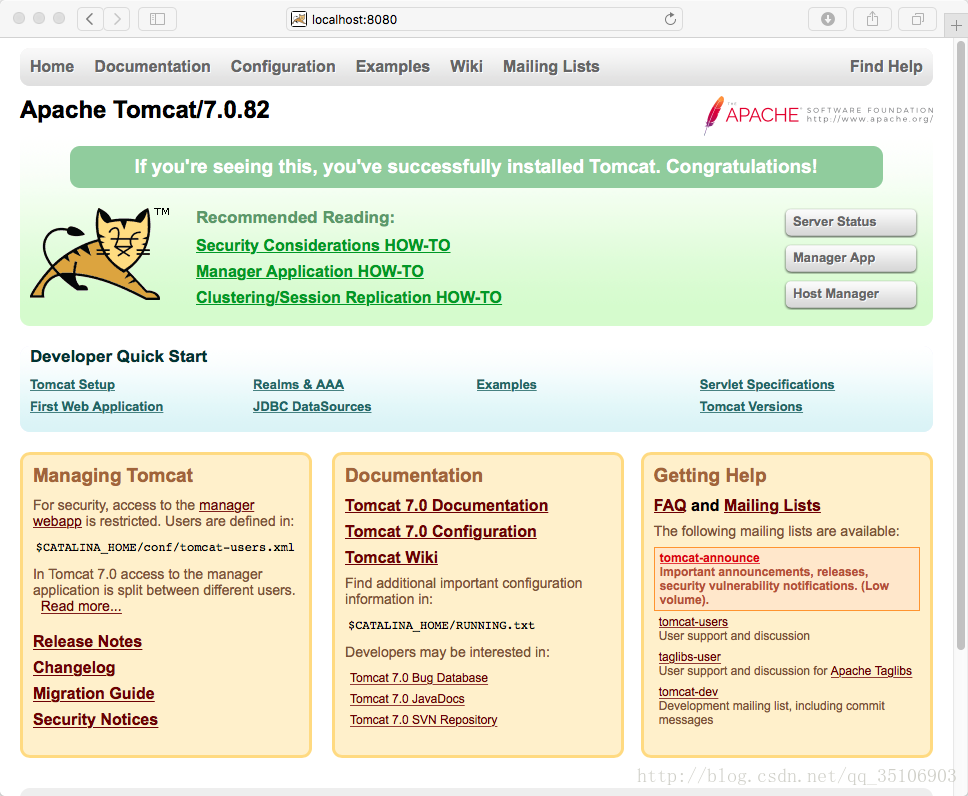Open the tomcat-announce mailing list link
The width and height of the screenshot is (968, 796).
[709, 557]
